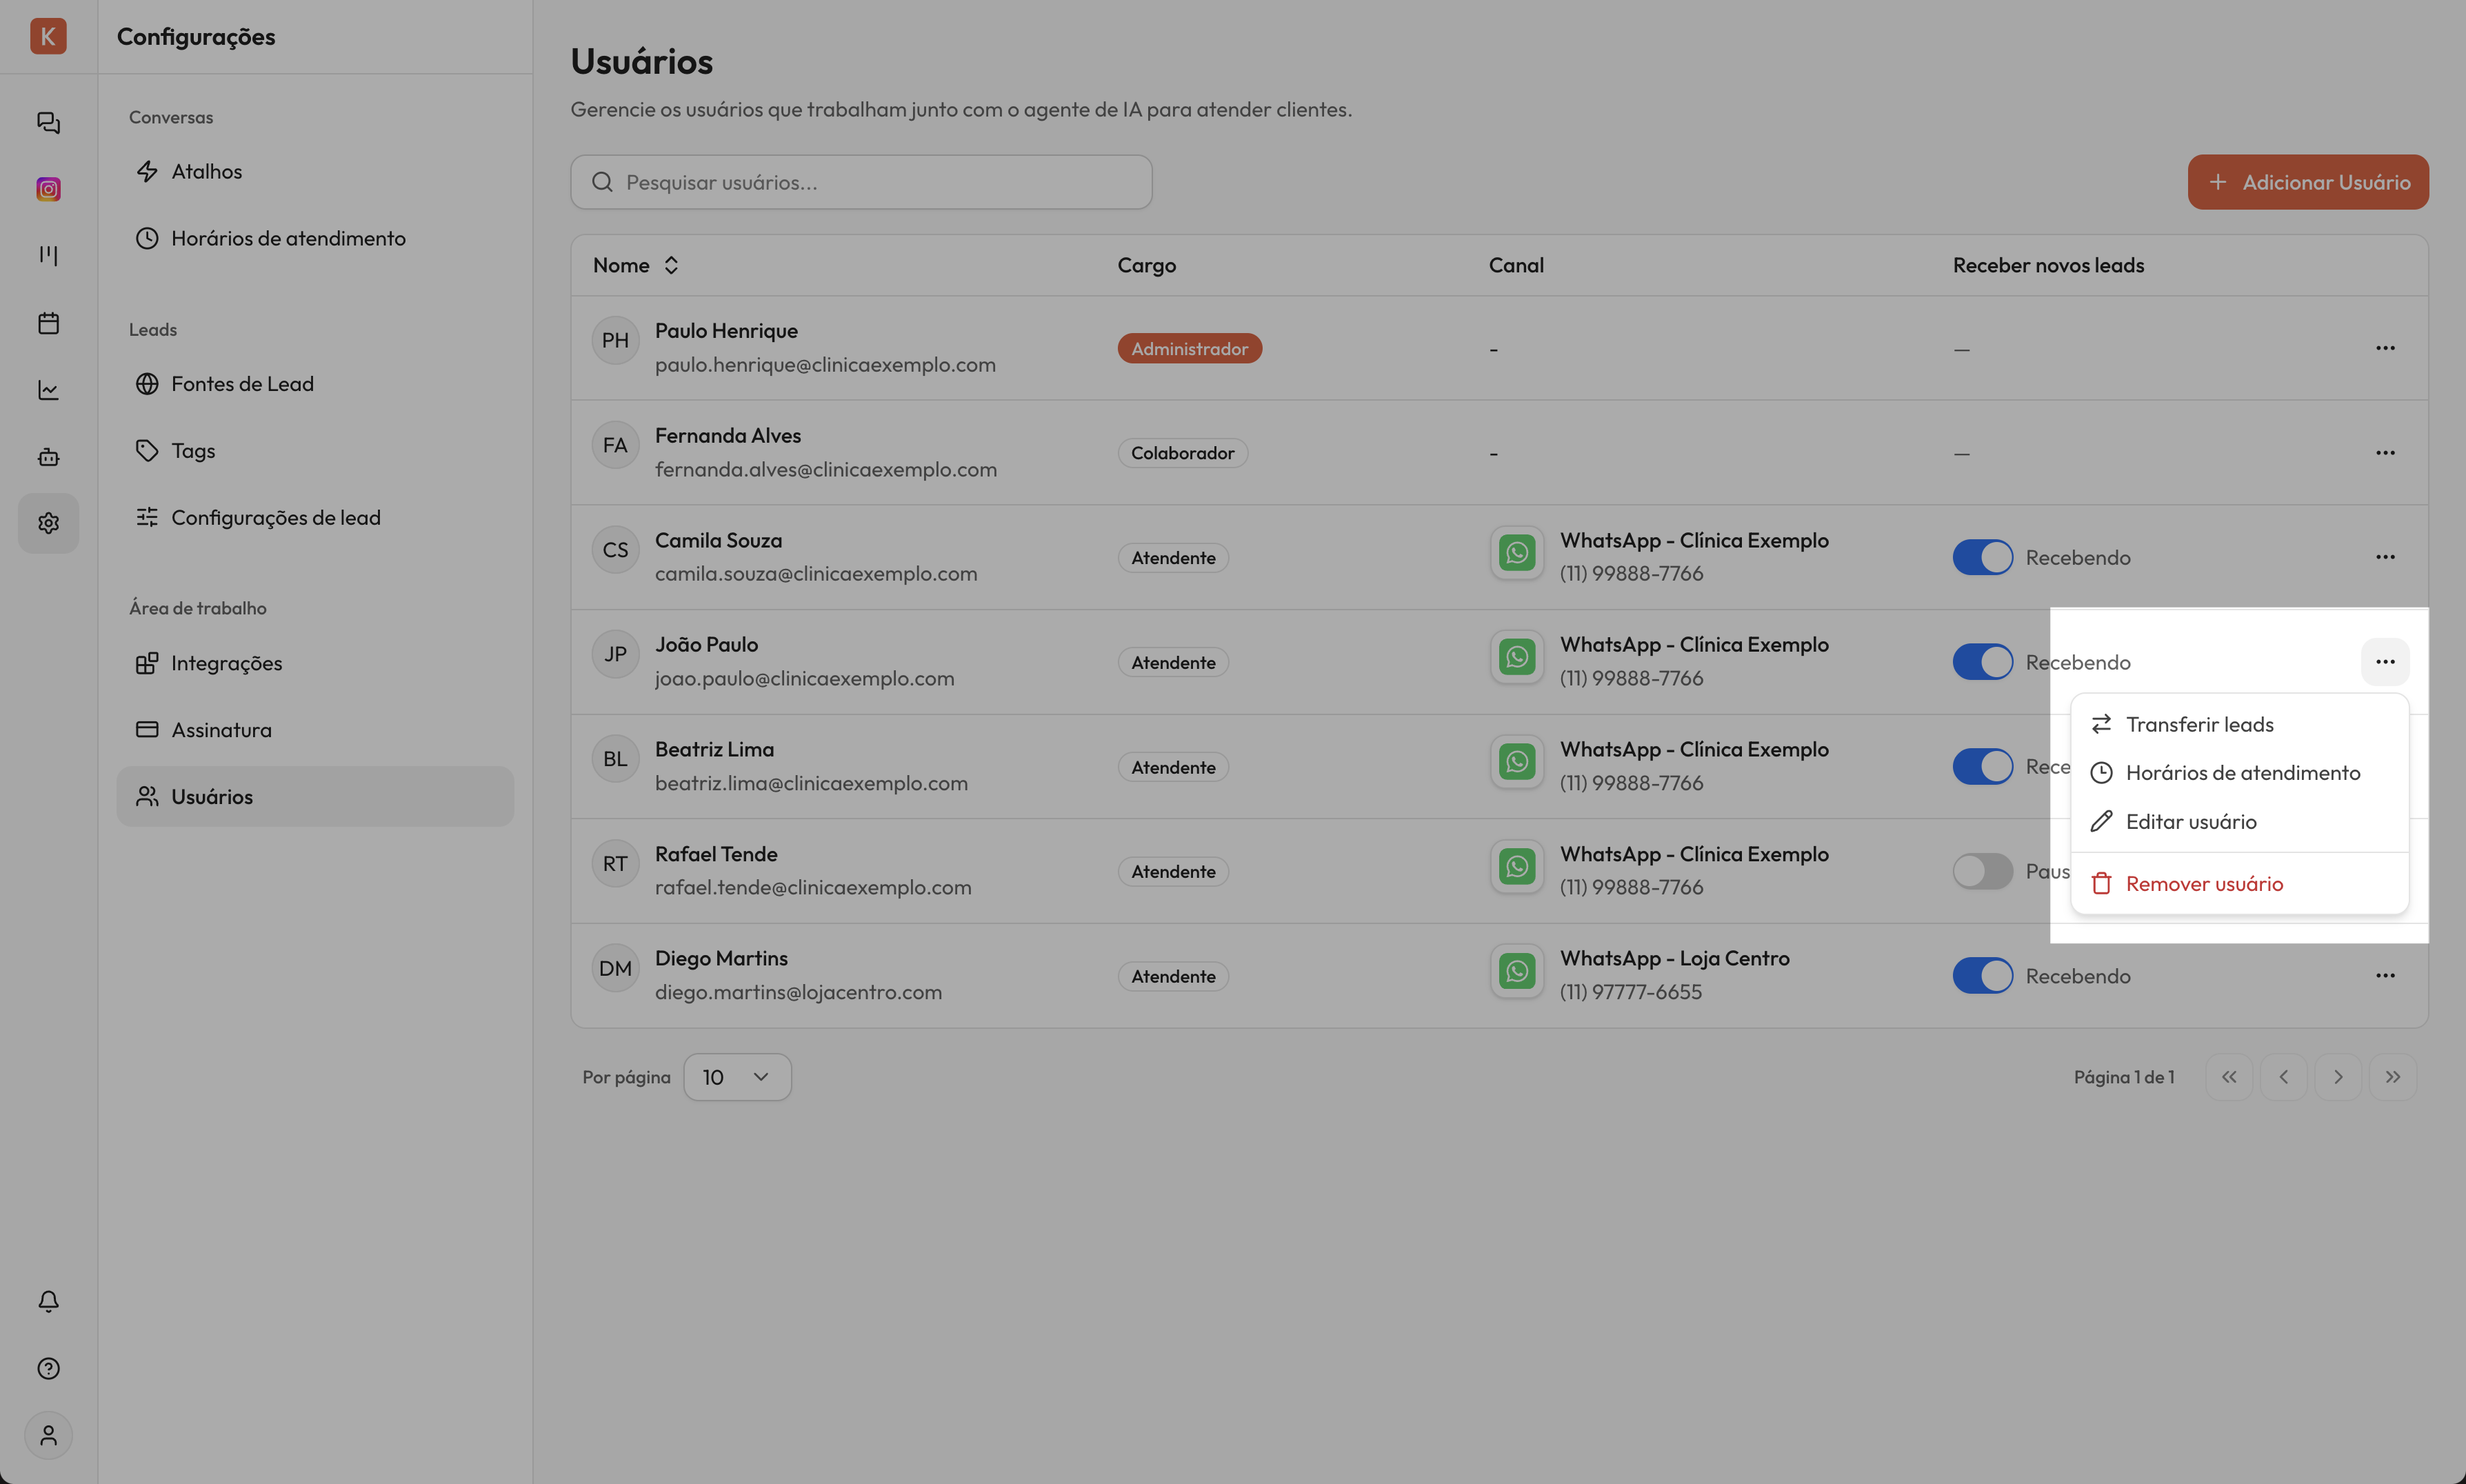Go to next page

point(2338,1077)
